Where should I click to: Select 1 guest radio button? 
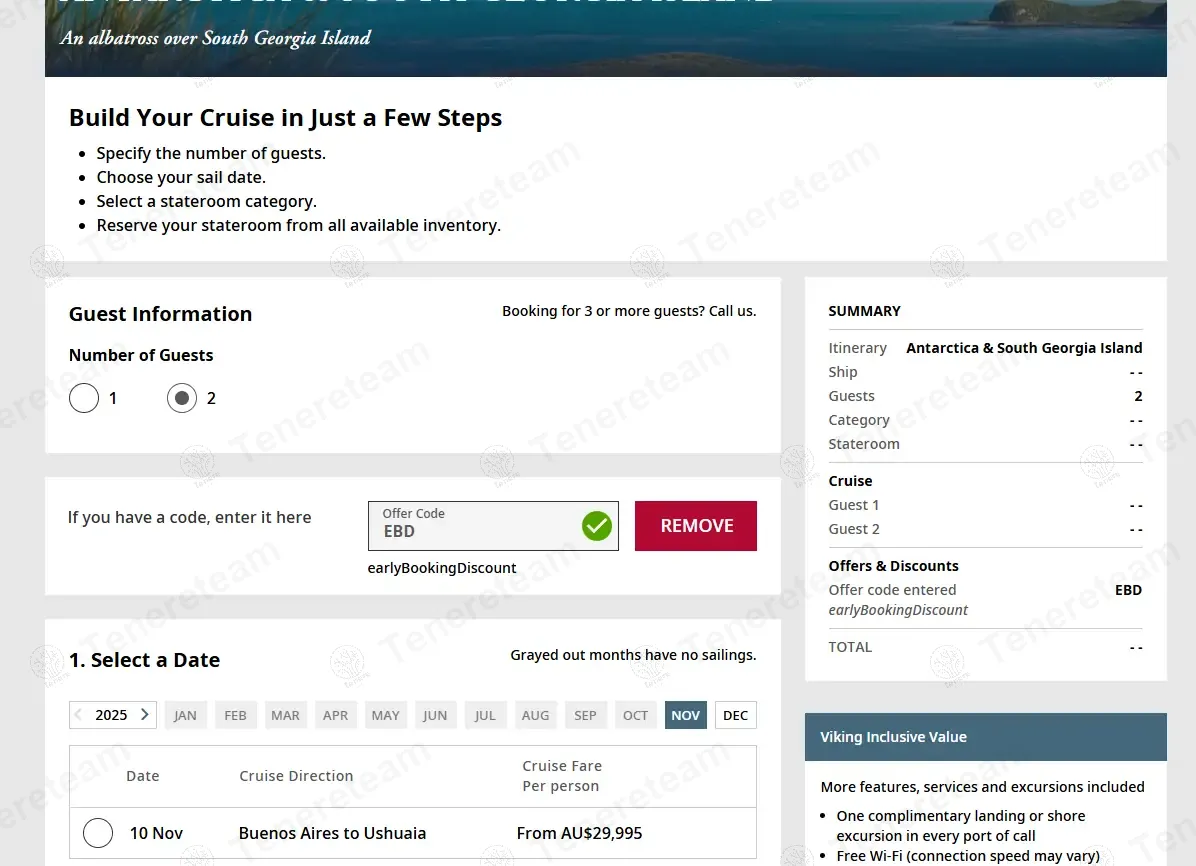point(84,398)
